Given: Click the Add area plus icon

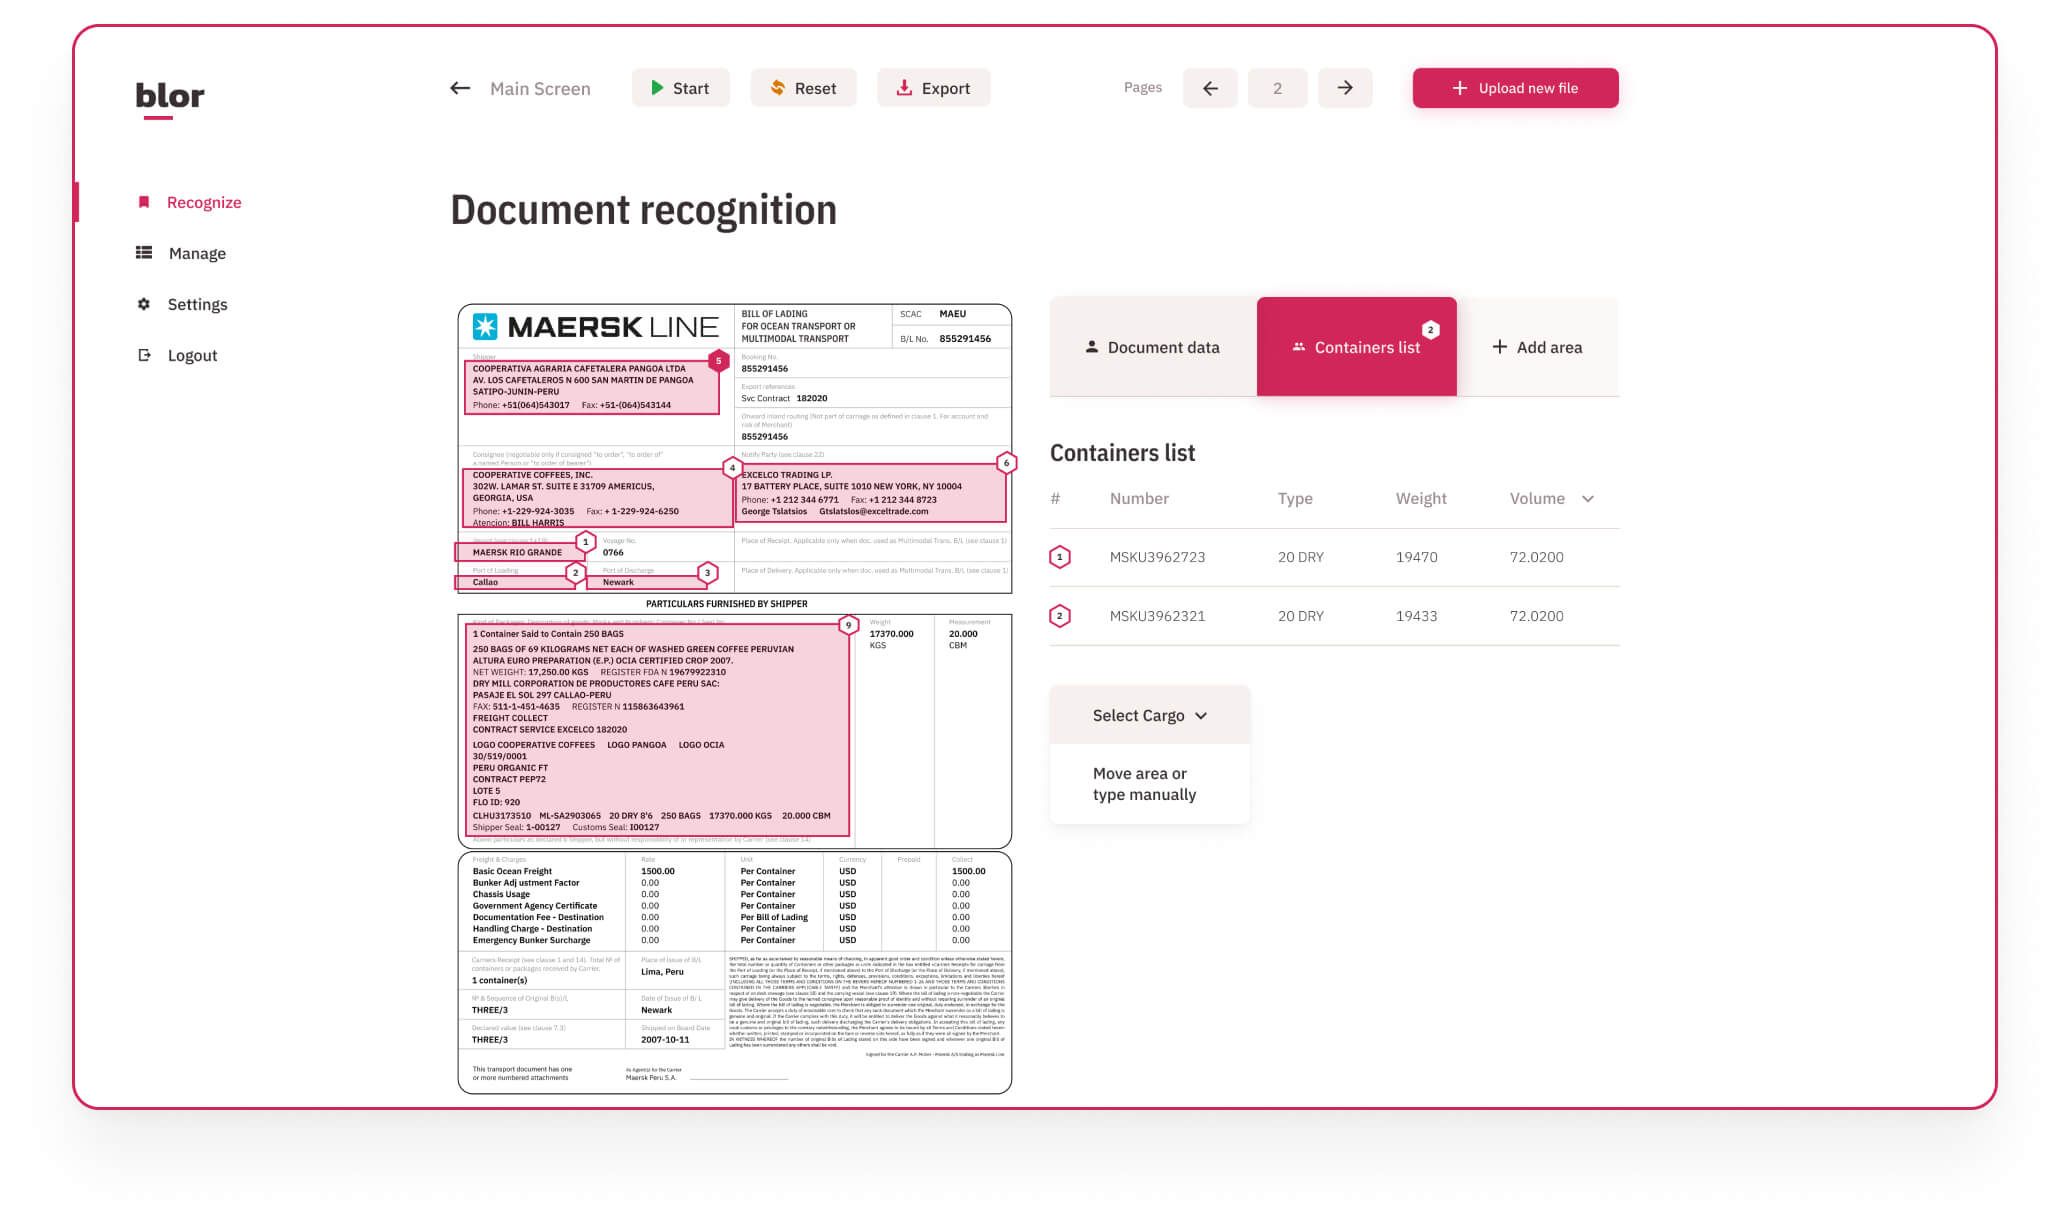Looking at the screenshot, I should pyautogui.click(x=1499, y=347).
